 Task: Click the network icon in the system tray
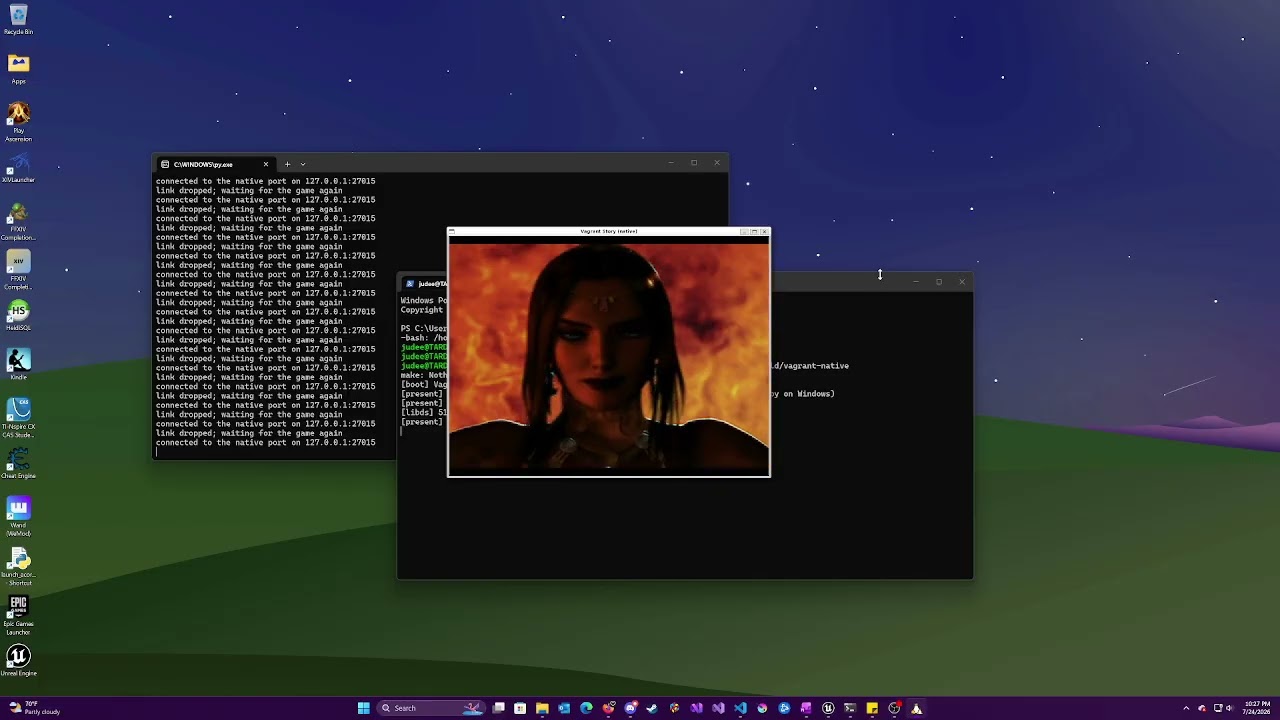pos(1218,708)
